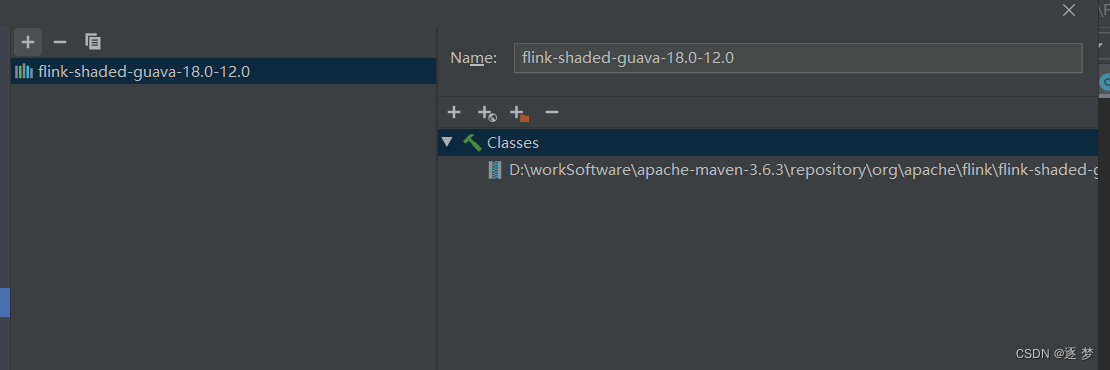Screen dimensions: 1110x370
Task: Select flink-shaded-guava-18.0-12.0 in the library list
Action: click(224, 71)
